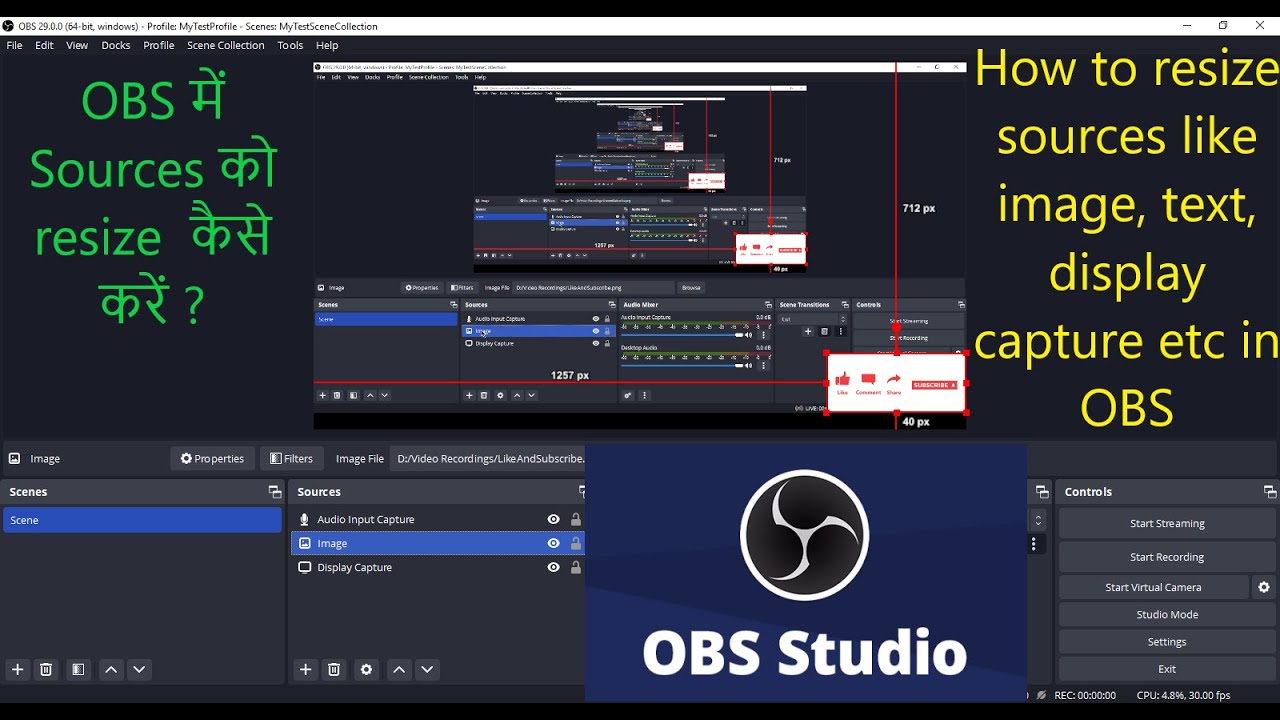Image resolution: width=1280 pixels, height=720 pixels.
Task: Open the Profile menu
Action: tap(158, 45)
